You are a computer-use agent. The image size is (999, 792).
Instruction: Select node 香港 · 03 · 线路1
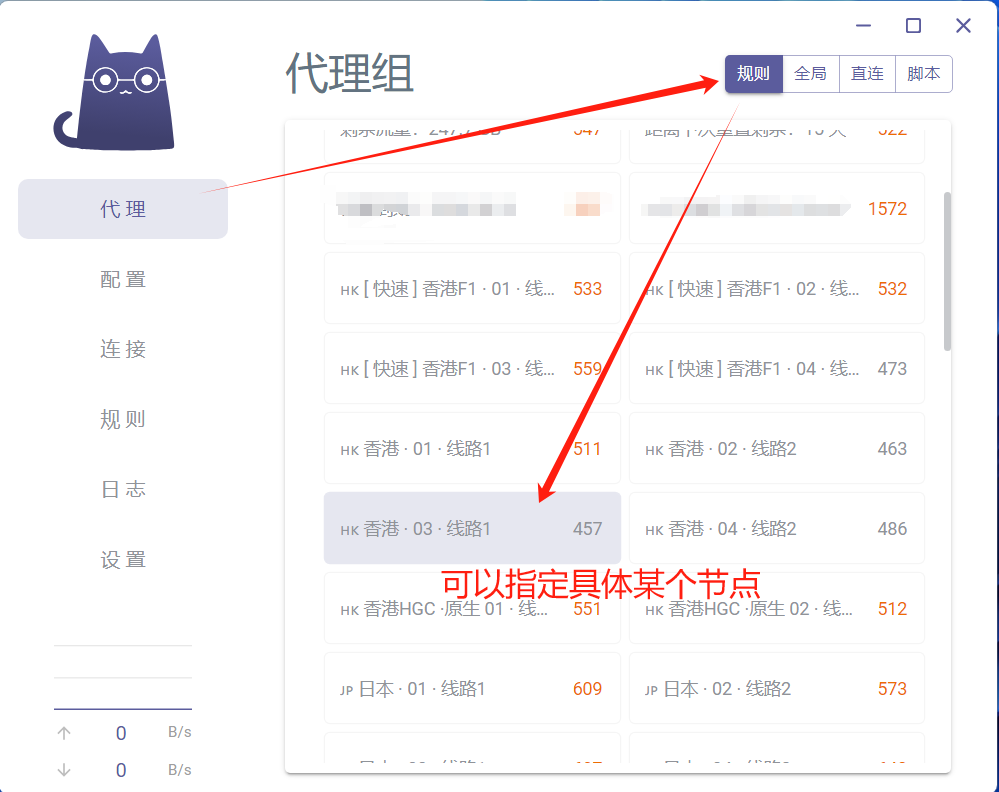point(472,528)
